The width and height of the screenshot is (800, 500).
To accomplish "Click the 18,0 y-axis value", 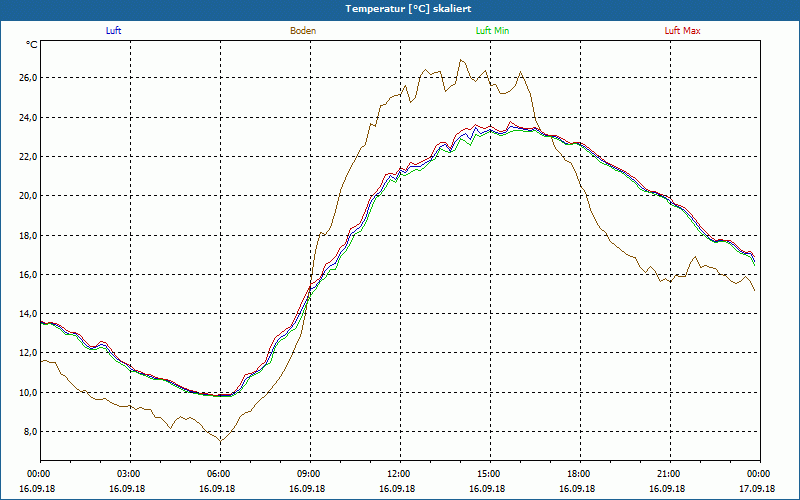I will [x=29, y=235].
